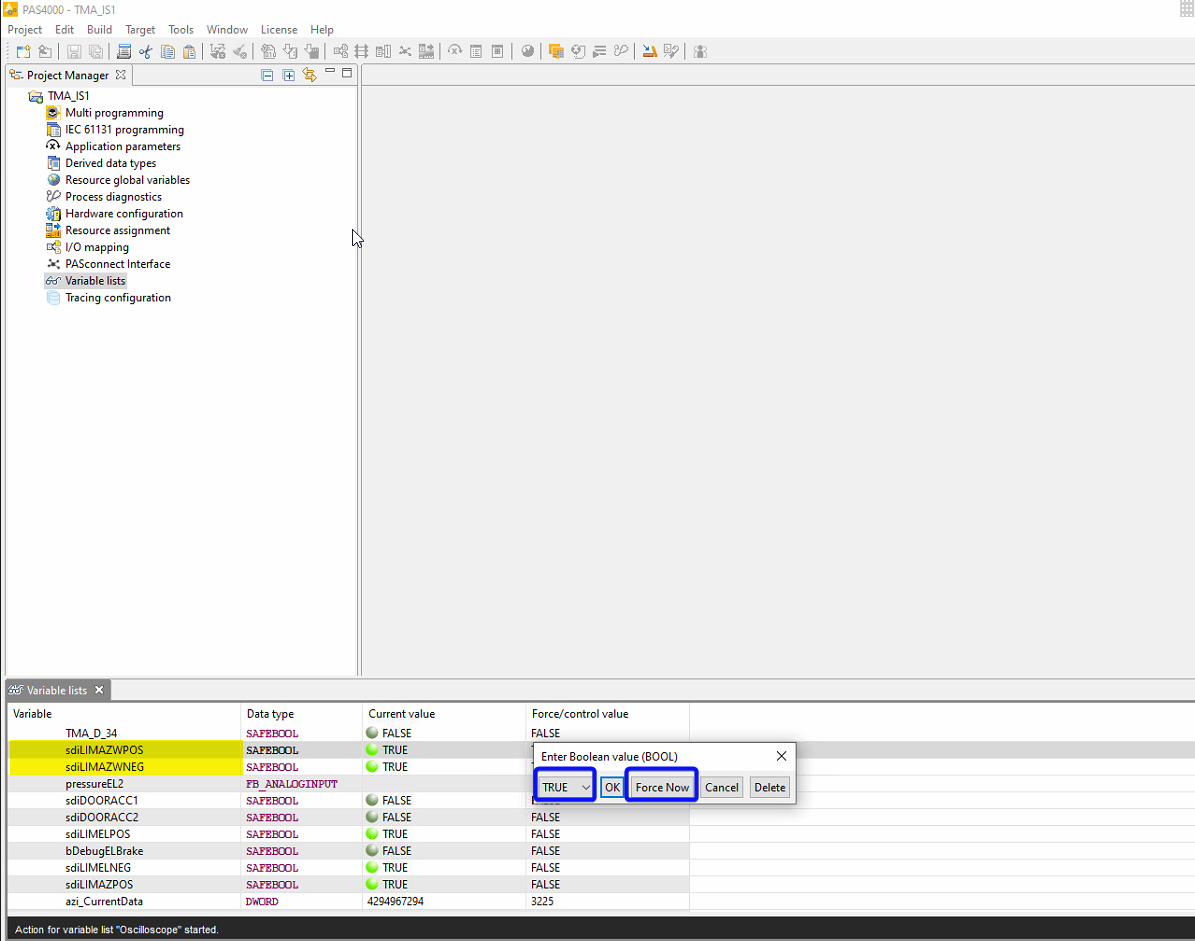Select Process diagnostics tree item
This screenshot has width=1195, height=941.
[114, 197]
